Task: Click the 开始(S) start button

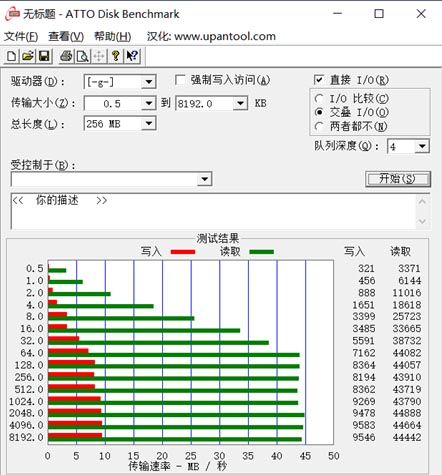Action: pos(398,179)
